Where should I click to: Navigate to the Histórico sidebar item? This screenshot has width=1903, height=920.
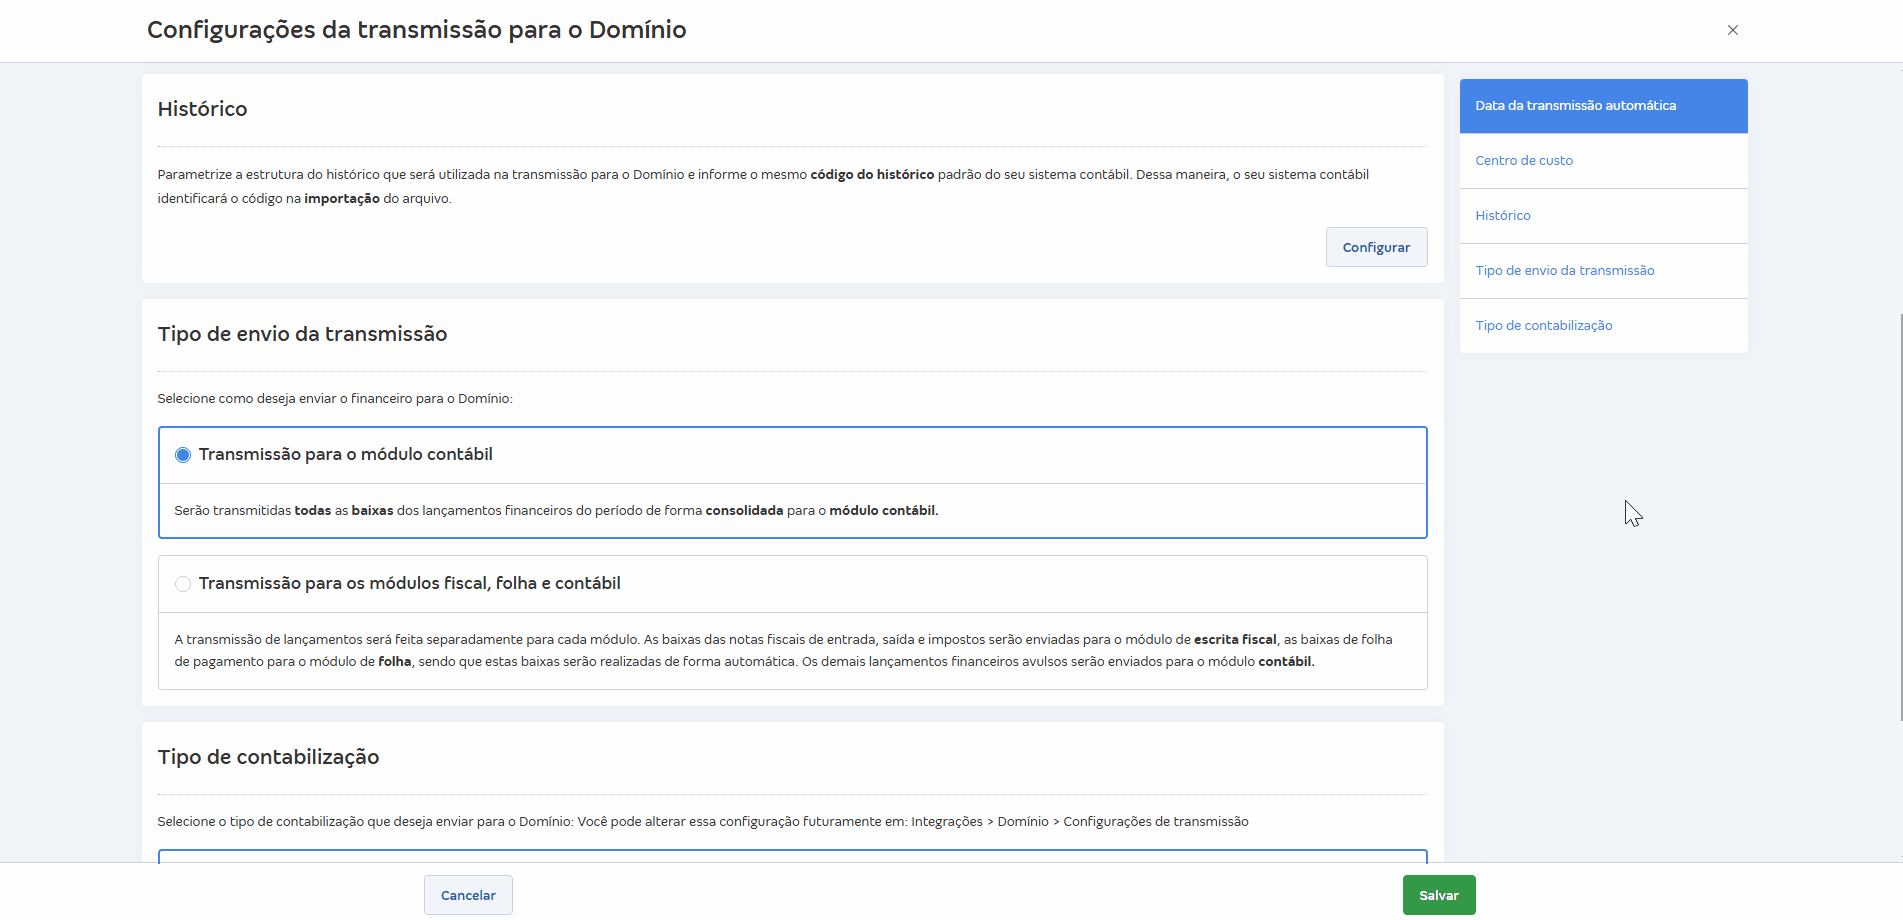[1502, 215]
